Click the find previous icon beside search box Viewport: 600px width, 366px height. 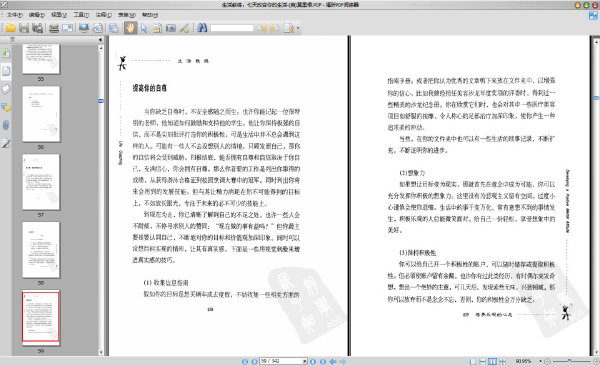[262, 28]
